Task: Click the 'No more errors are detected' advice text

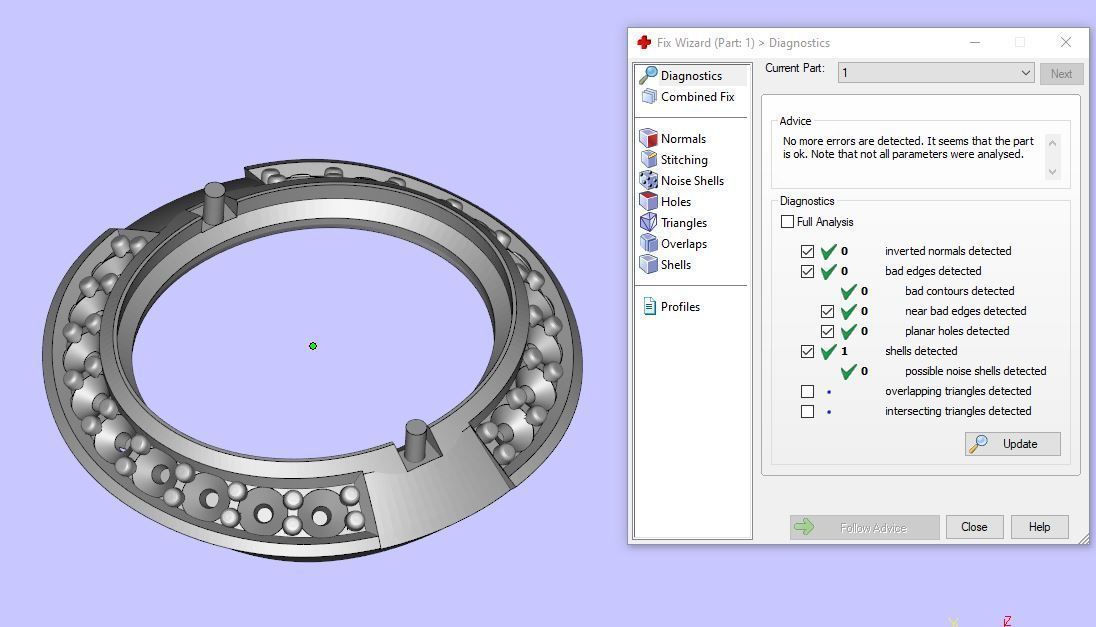Action: 907,147
